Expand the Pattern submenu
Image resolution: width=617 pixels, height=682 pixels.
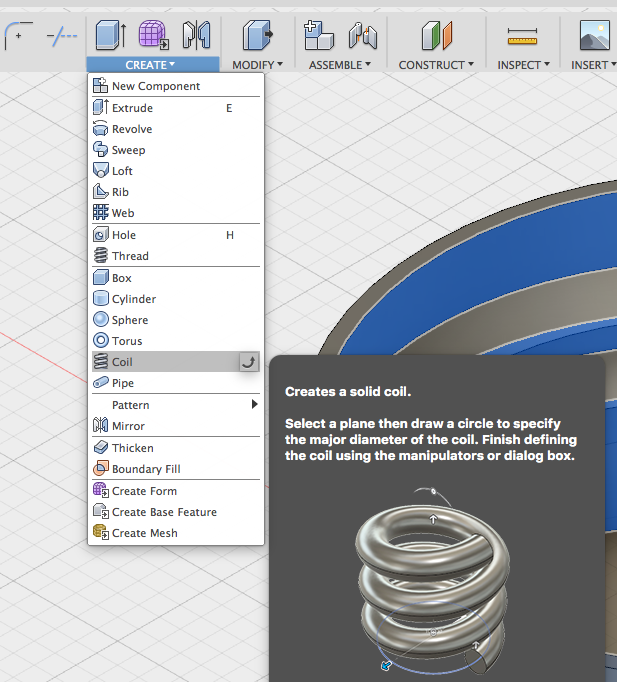point(176,405)
